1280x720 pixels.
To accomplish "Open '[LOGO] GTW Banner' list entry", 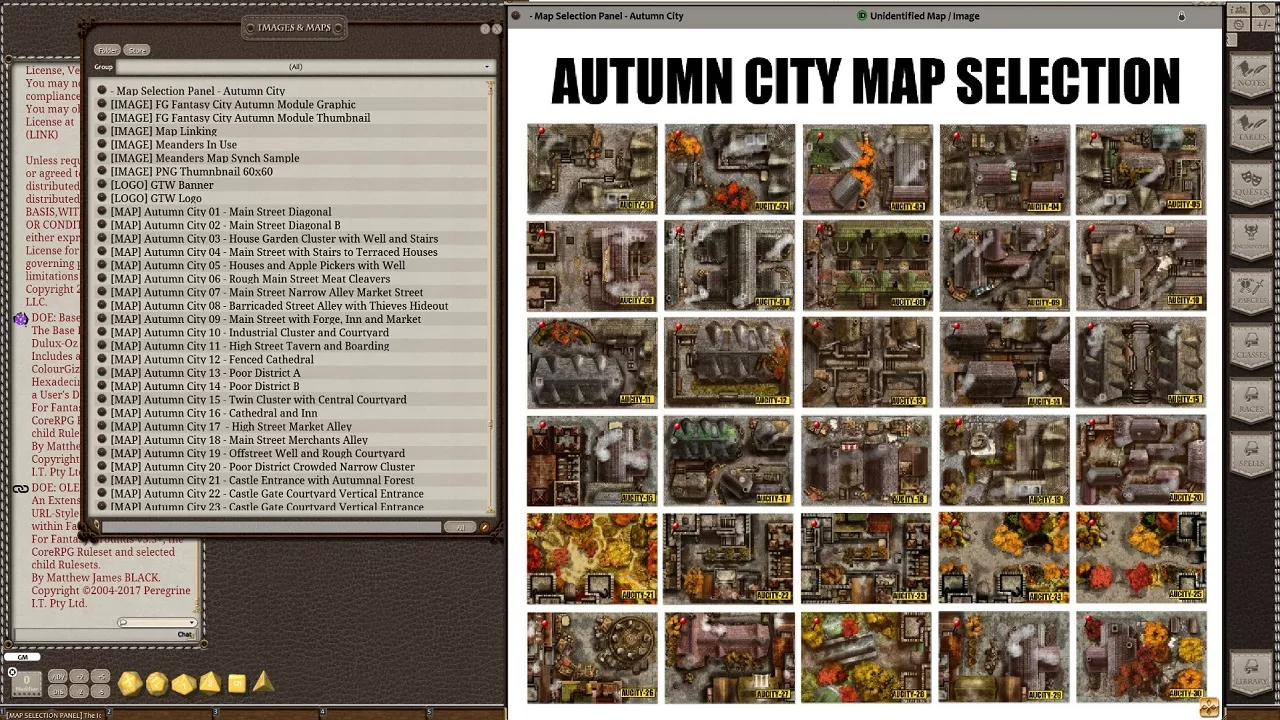I will pos(161,185).
